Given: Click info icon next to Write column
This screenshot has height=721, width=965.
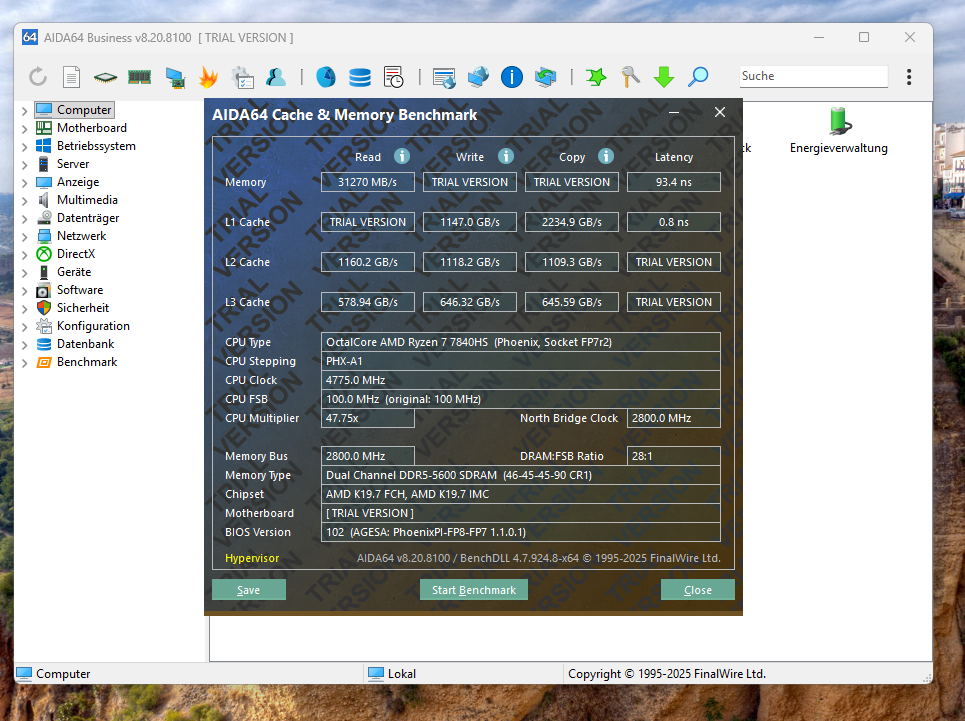Looking at the screenshot, I should 506,156.
